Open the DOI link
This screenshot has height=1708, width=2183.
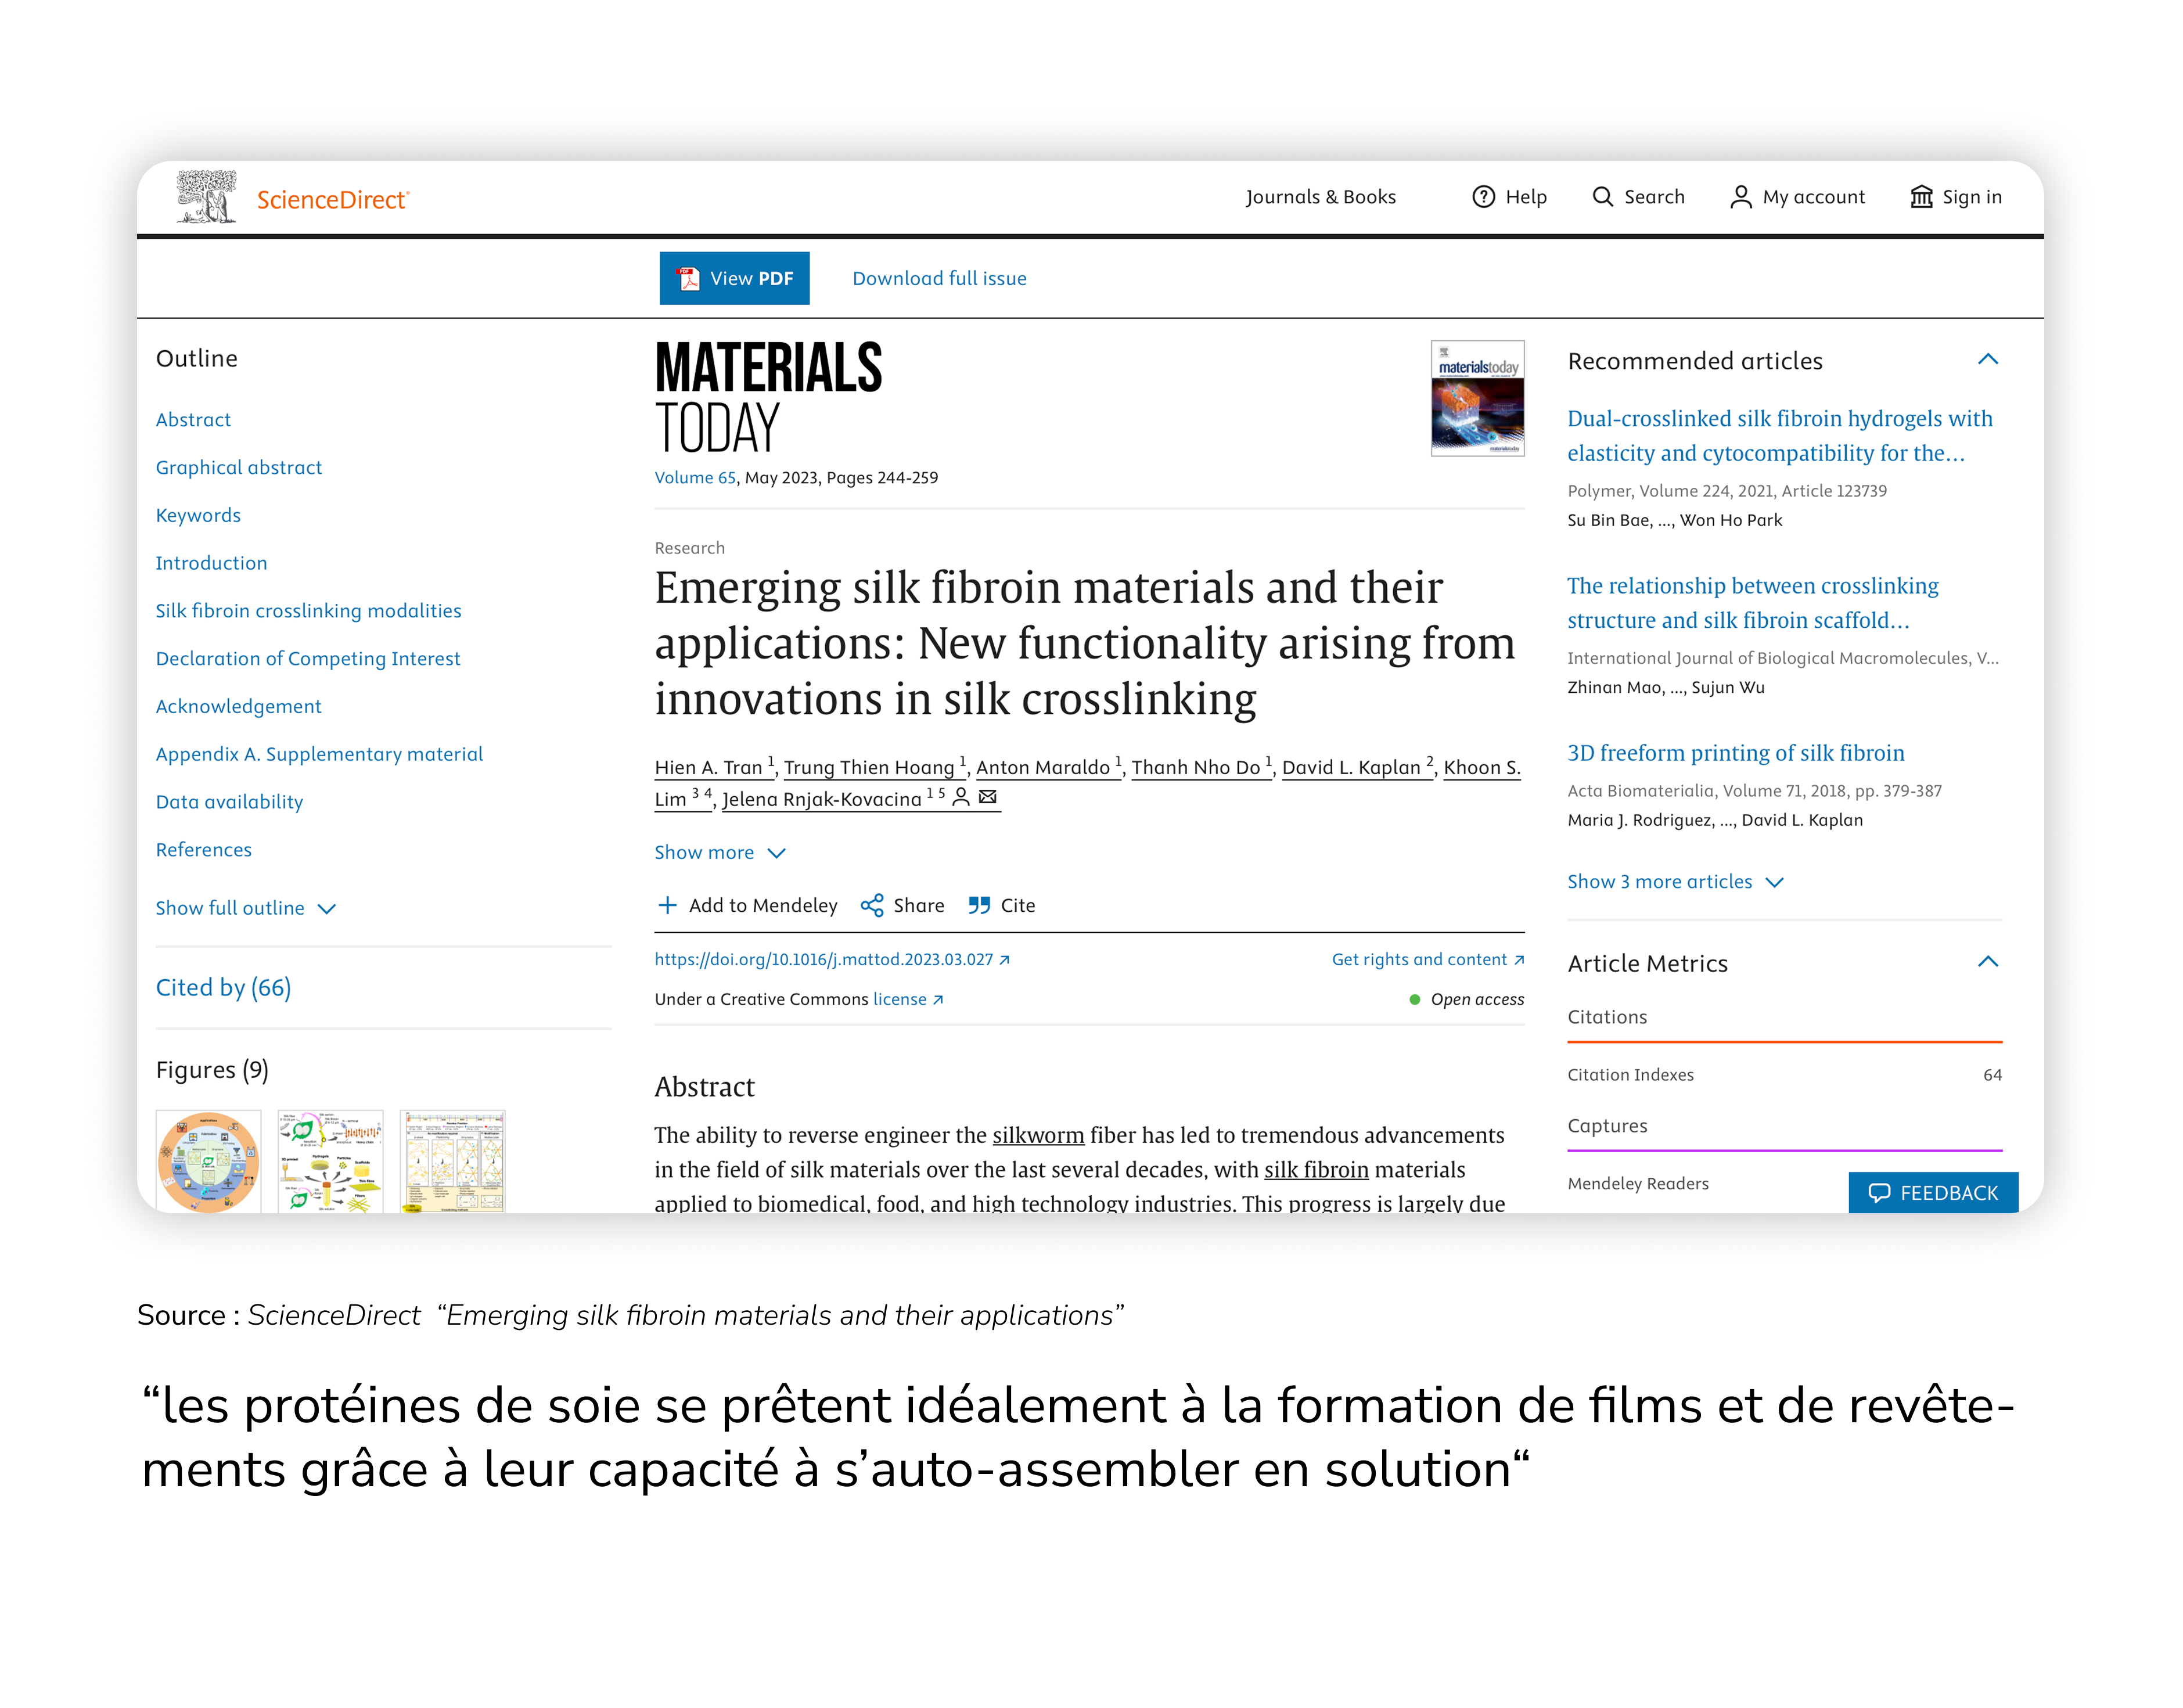click(832, 959)
